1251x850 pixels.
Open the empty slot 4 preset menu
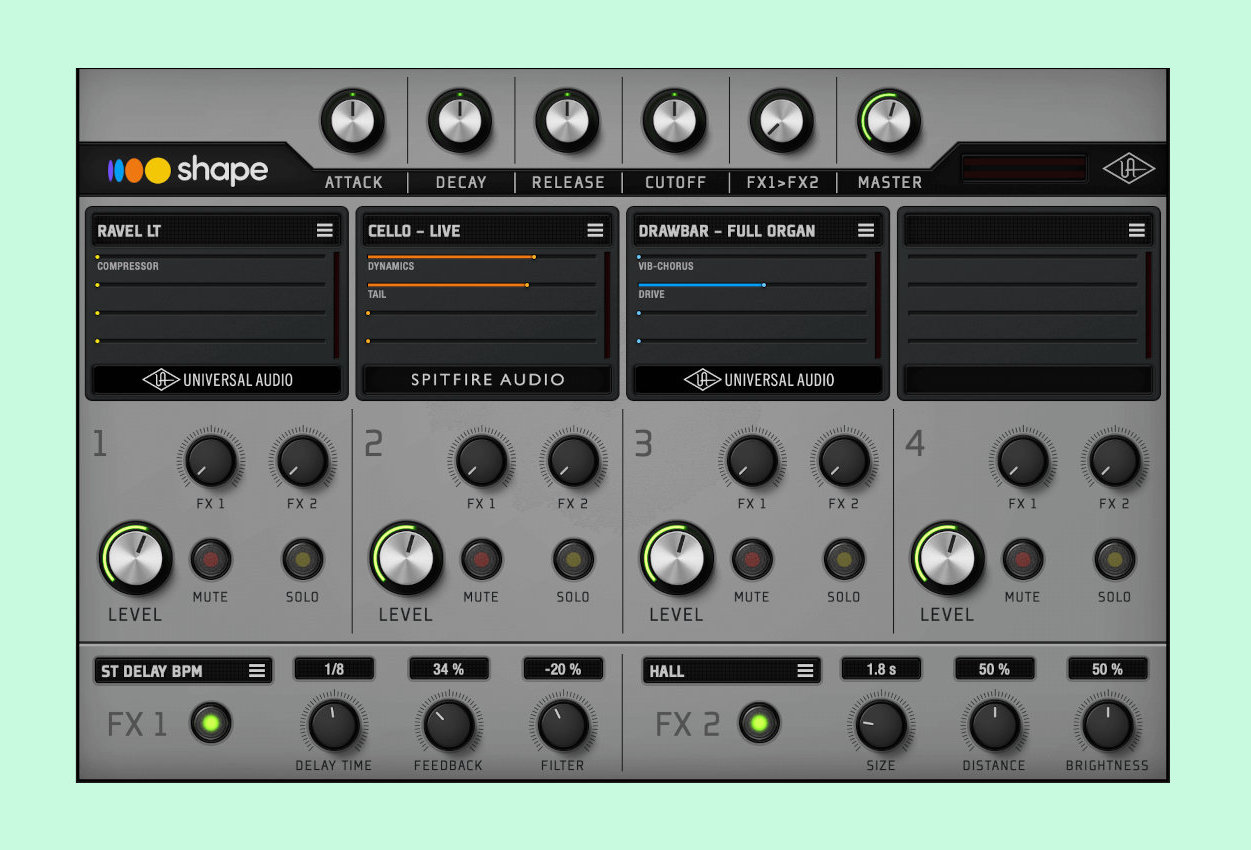(1137, 230)
